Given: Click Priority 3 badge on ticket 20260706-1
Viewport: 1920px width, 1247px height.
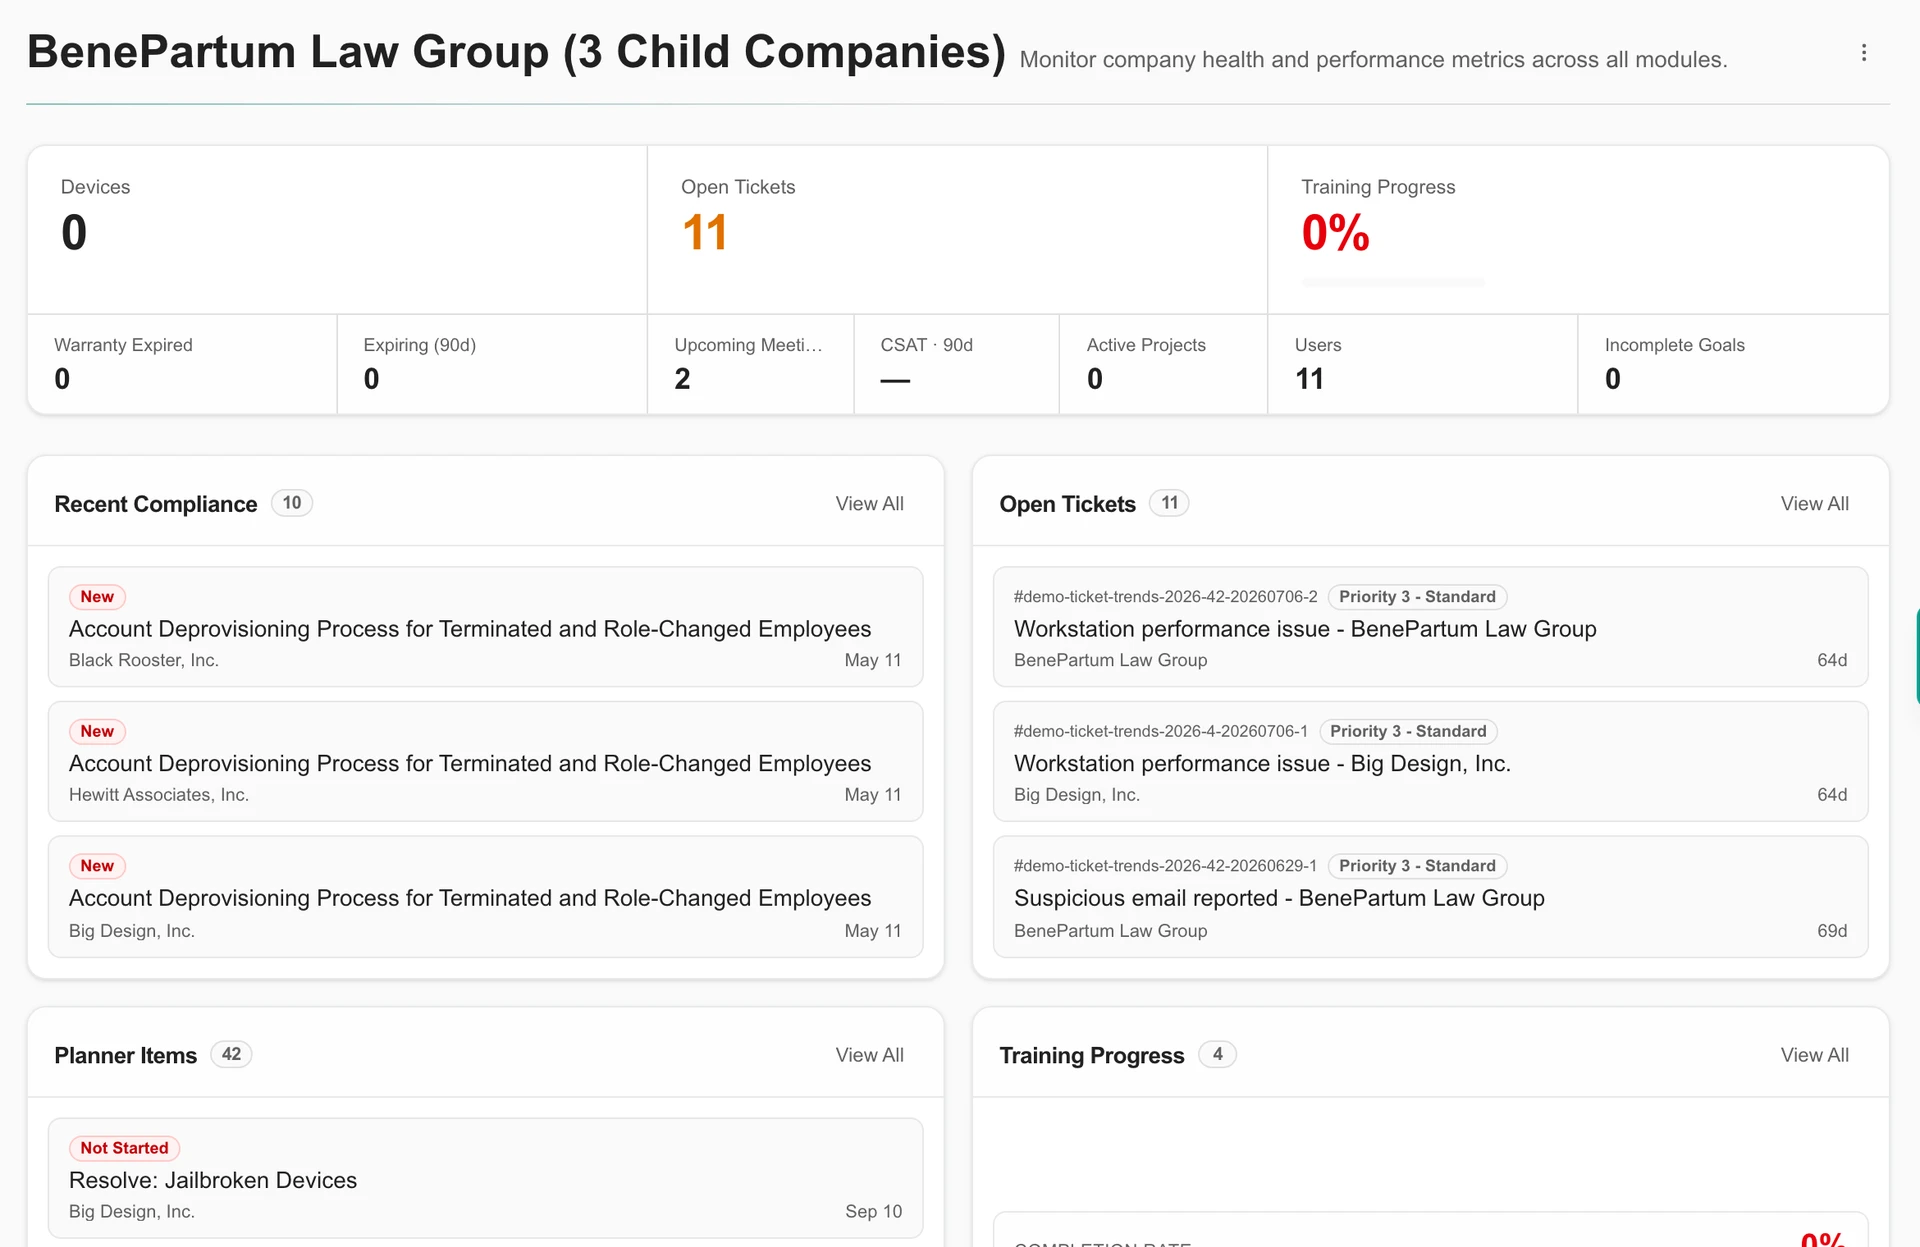Looking at the screenshot, I should click(1408, 731).
